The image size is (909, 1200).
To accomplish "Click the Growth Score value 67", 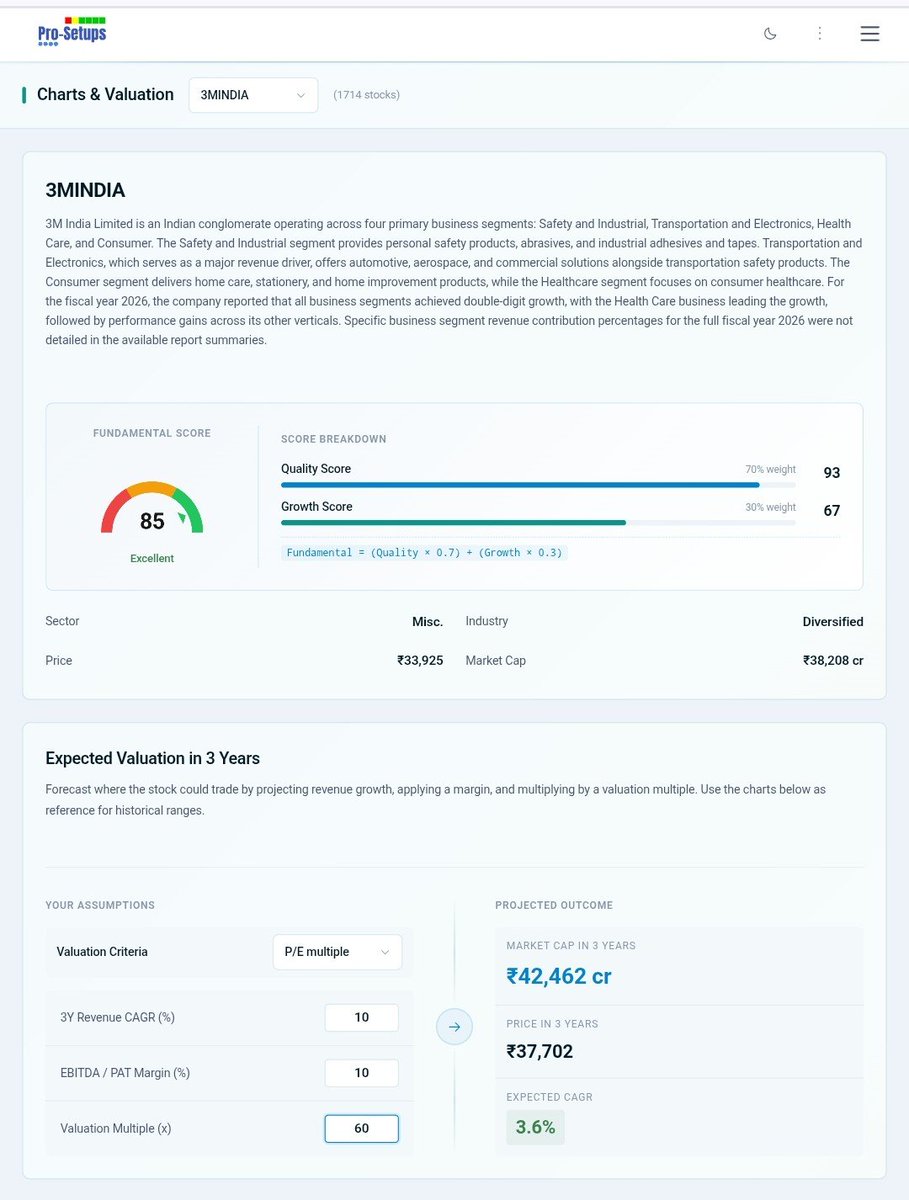I will (x=832, y=511).
